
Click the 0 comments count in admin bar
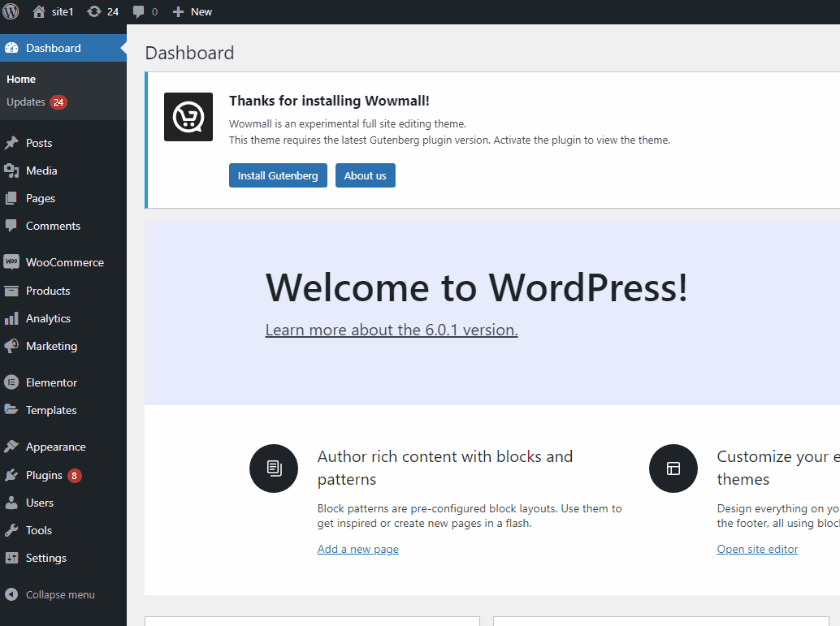coord(155,12)
